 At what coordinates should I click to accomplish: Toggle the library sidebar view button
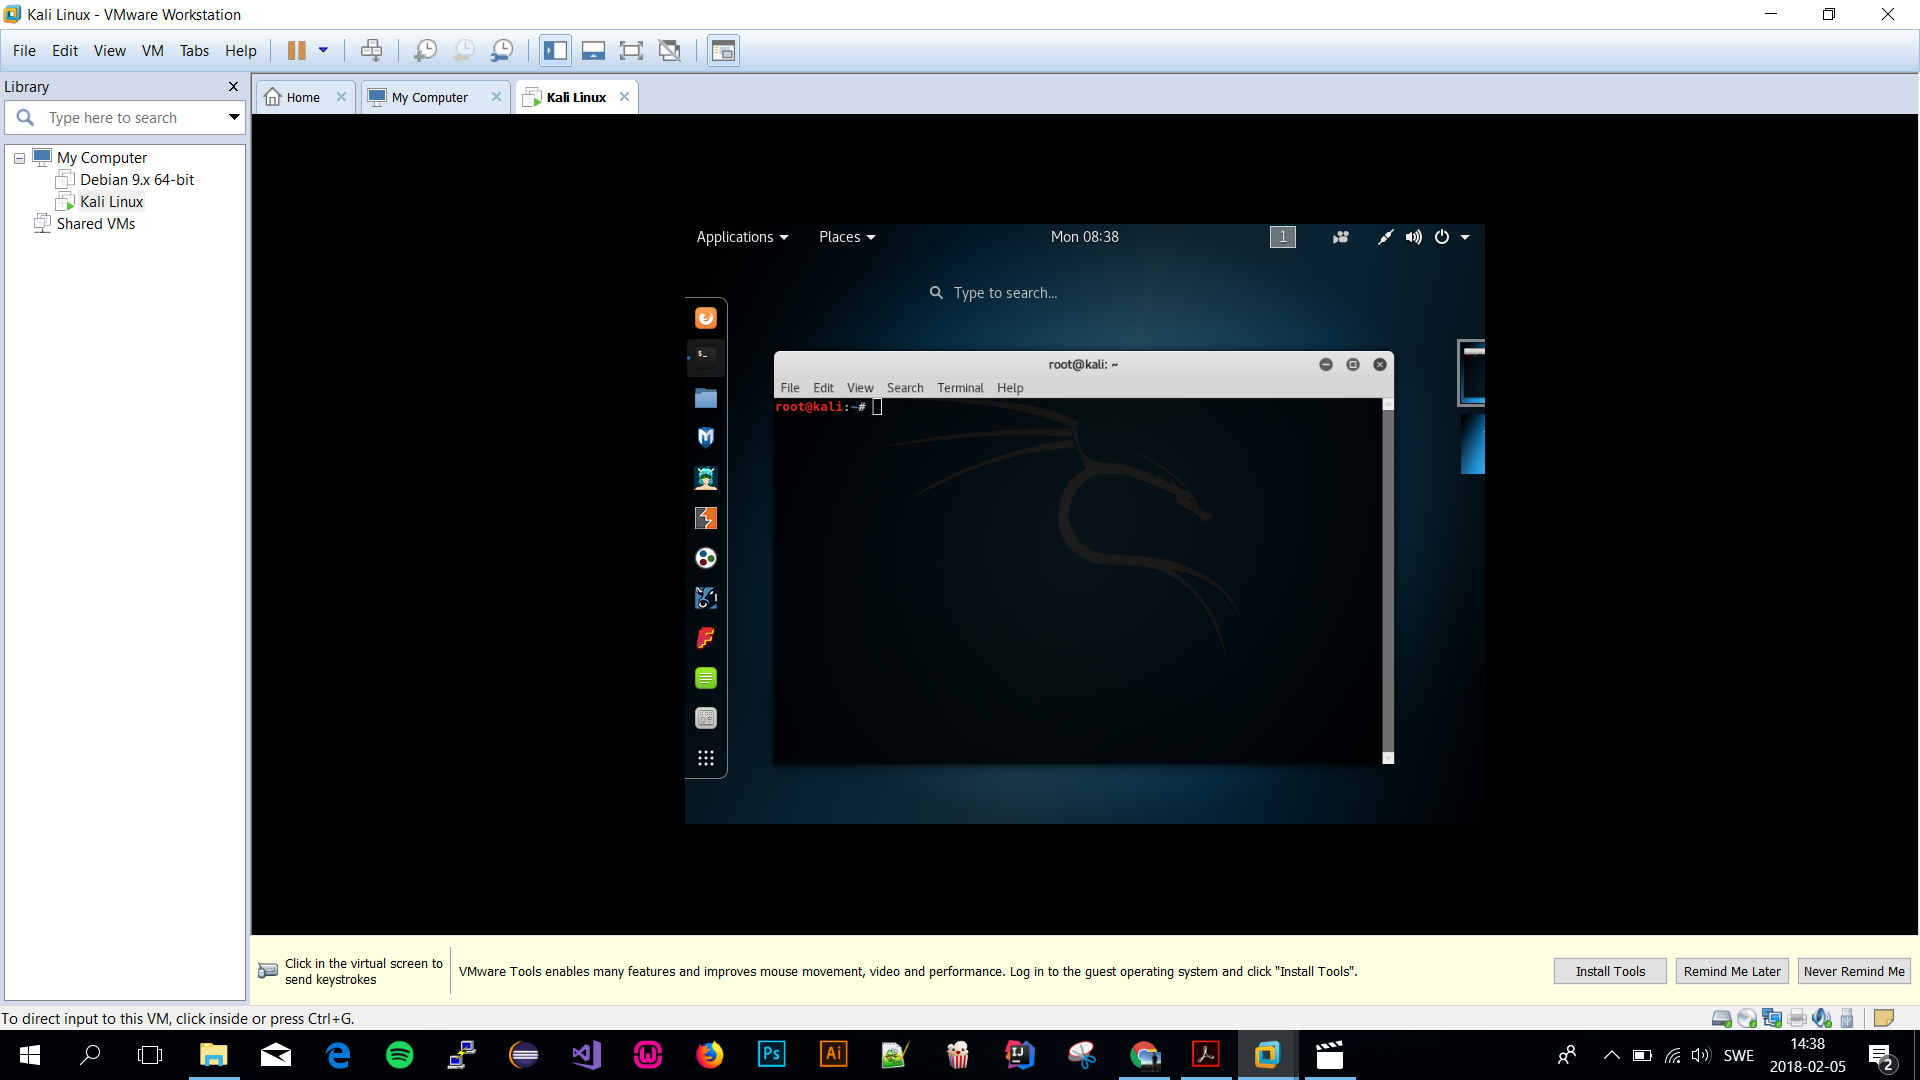click(555, 51)
